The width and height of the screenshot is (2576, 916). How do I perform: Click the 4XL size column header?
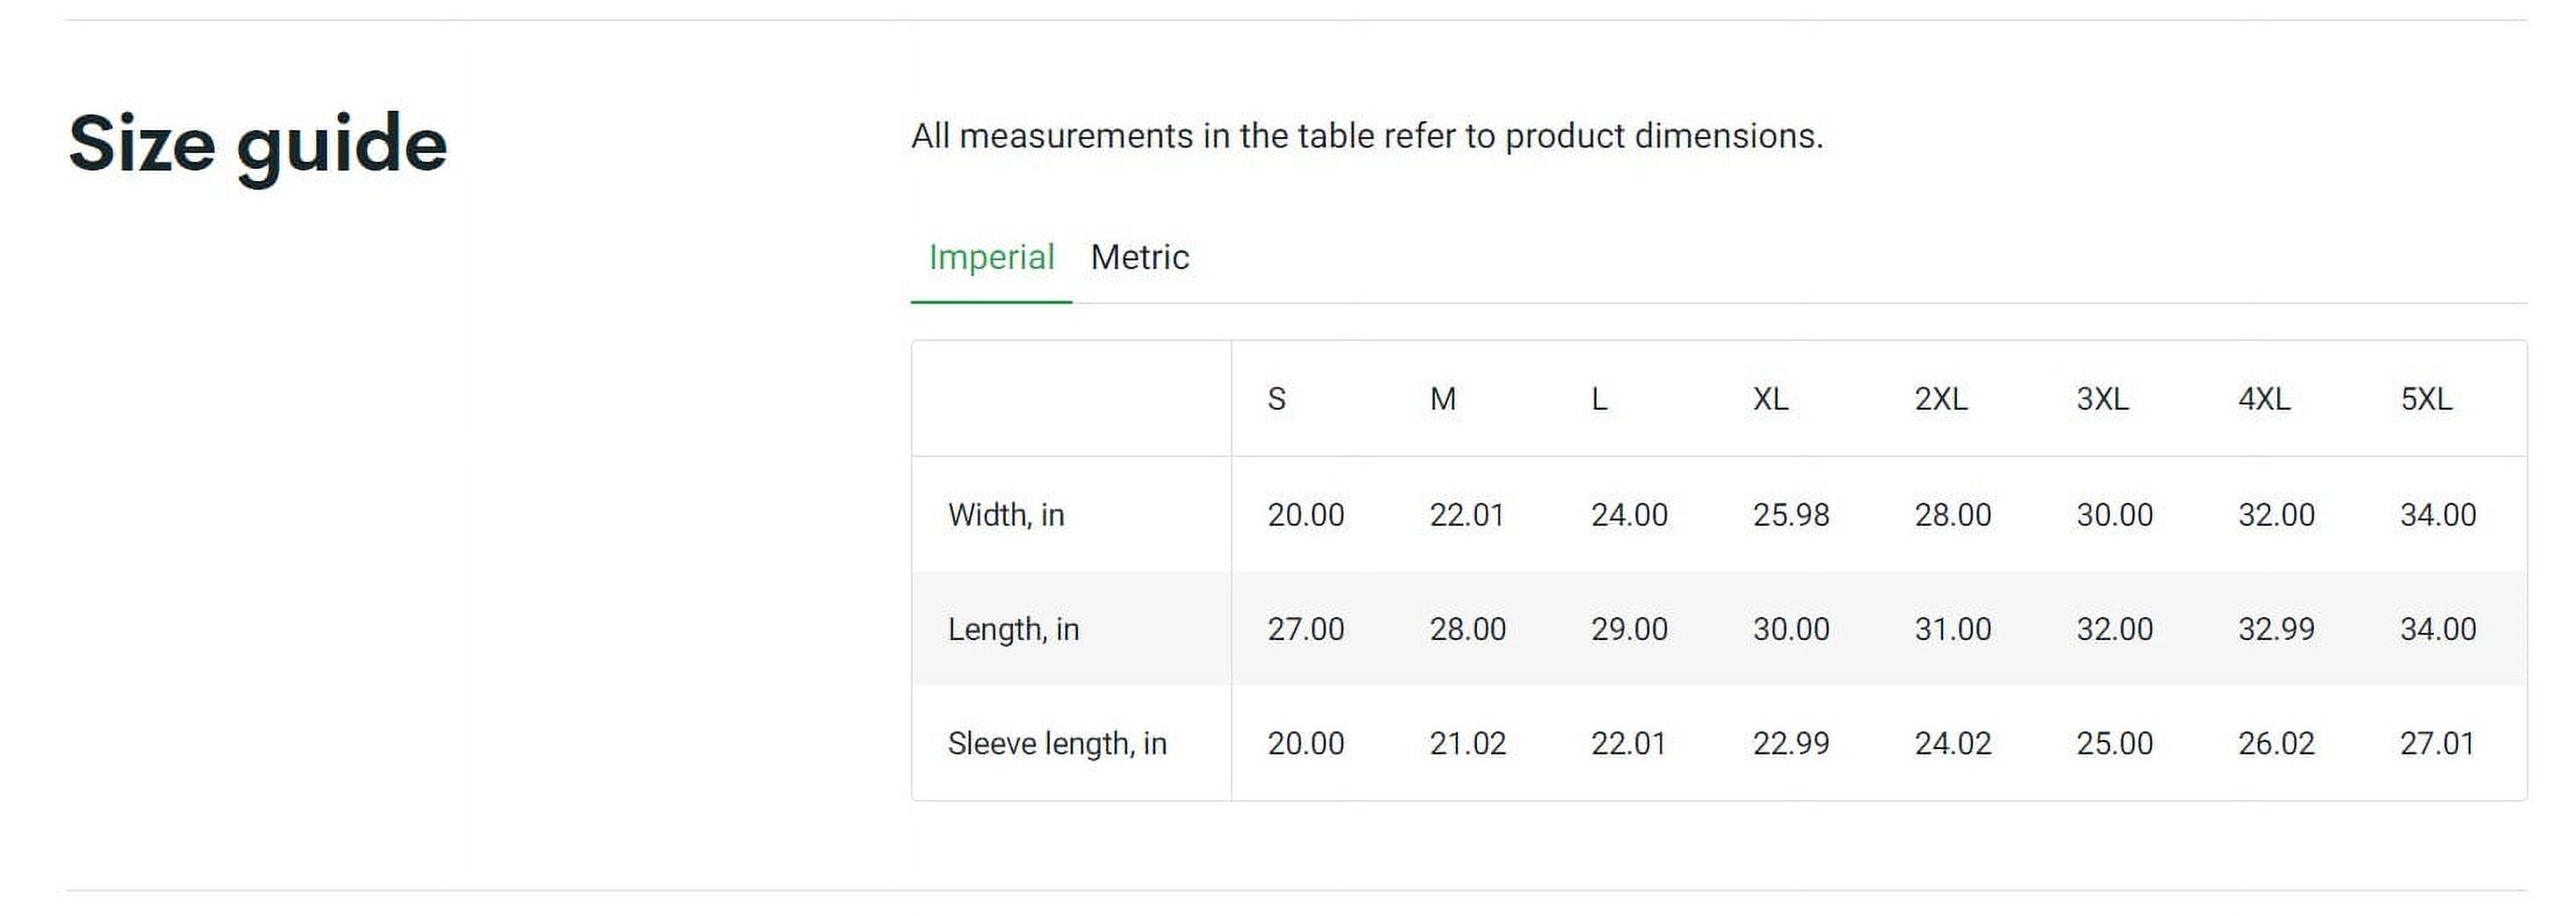click(2264, 399)
